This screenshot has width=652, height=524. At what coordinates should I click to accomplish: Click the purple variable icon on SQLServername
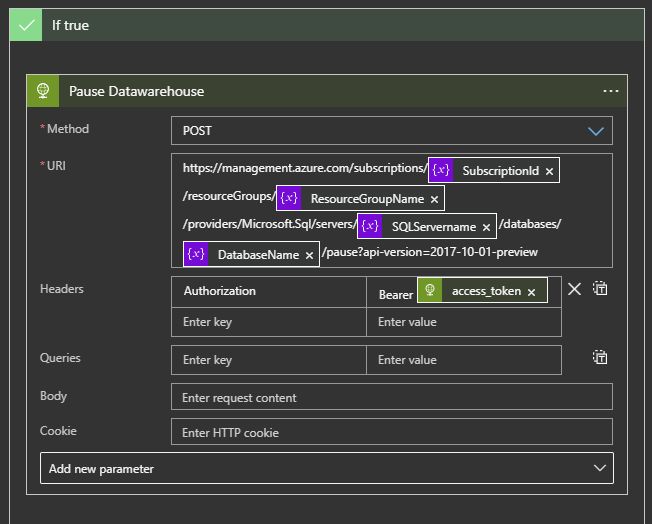tap(370, 226)
